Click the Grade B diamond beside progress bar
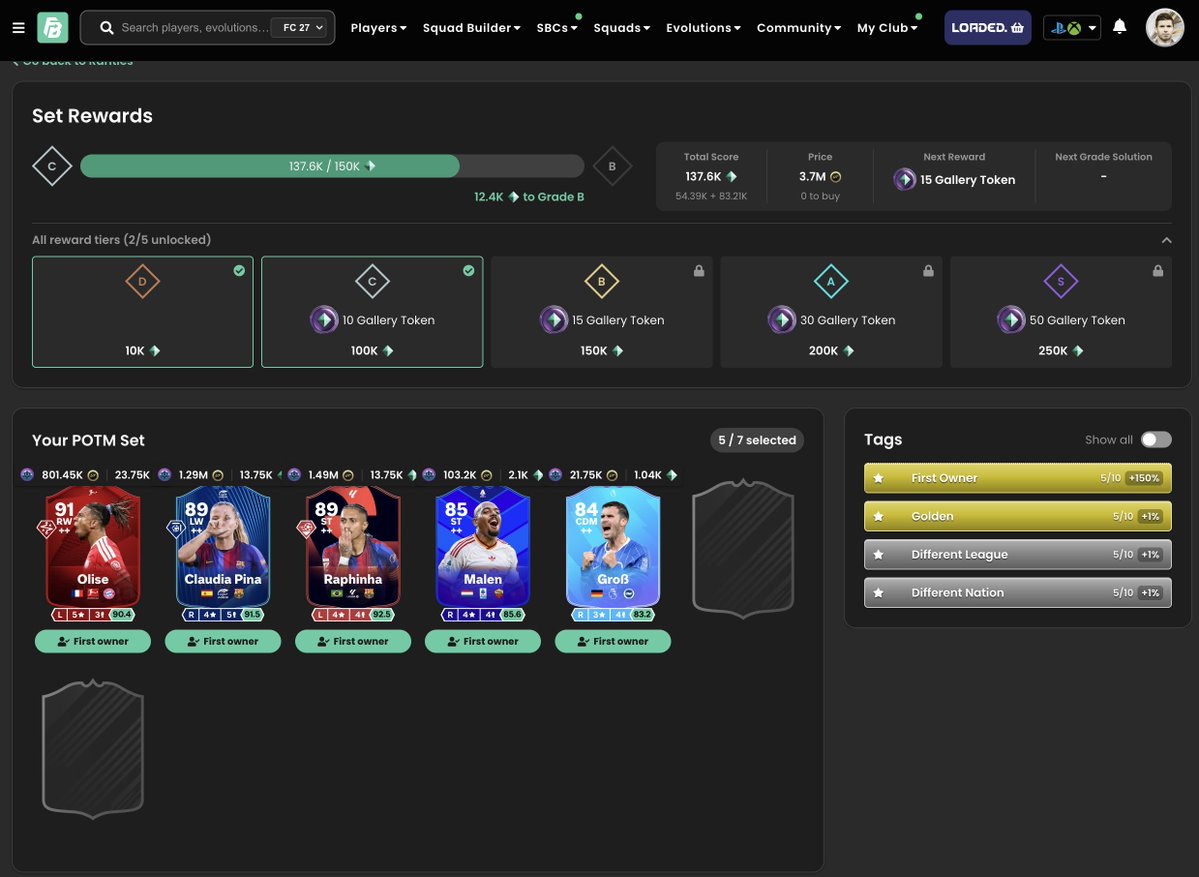Viewport: 1199px width, 877px height. 612,166
